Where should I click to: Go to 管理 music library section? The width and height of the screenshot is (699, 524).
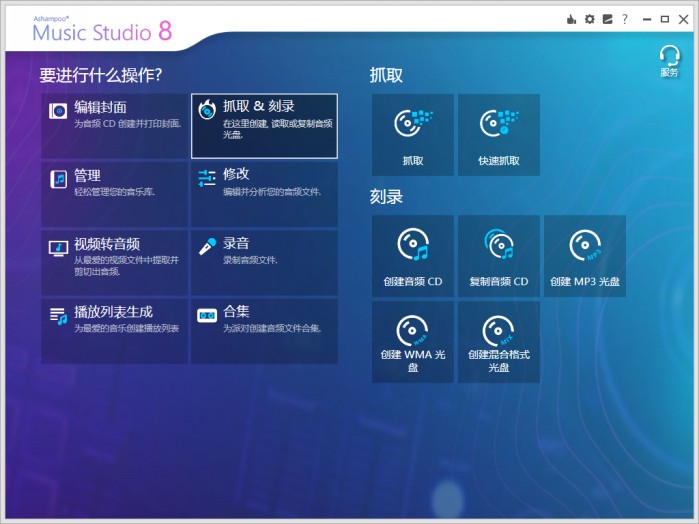point(114,194)
